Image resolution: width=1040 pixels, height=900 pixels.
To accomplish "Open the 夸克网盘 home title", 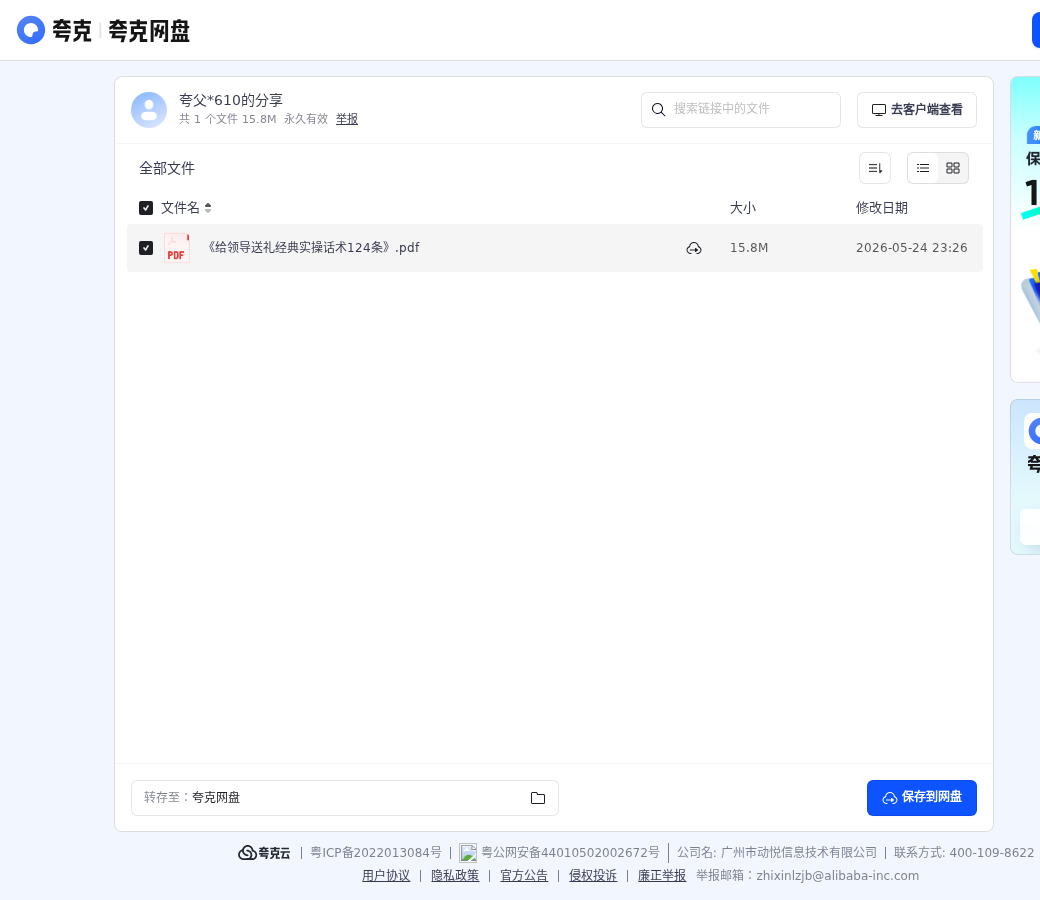I will (149, 31).
